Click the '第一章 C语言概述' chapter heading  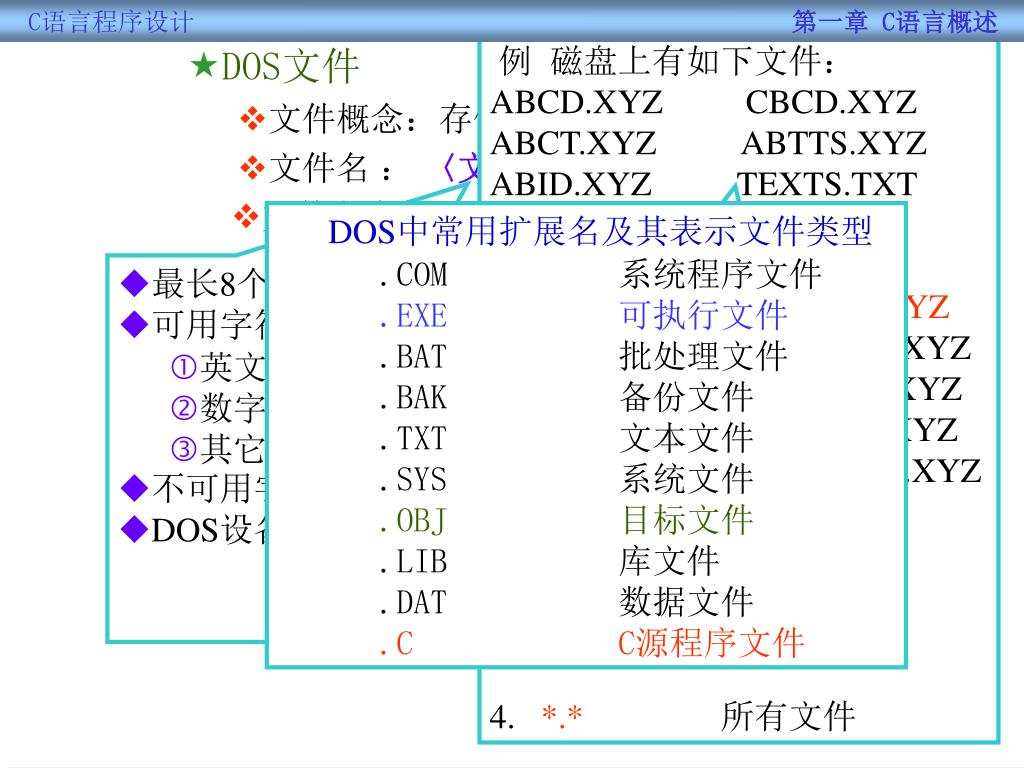pos(895,22)
